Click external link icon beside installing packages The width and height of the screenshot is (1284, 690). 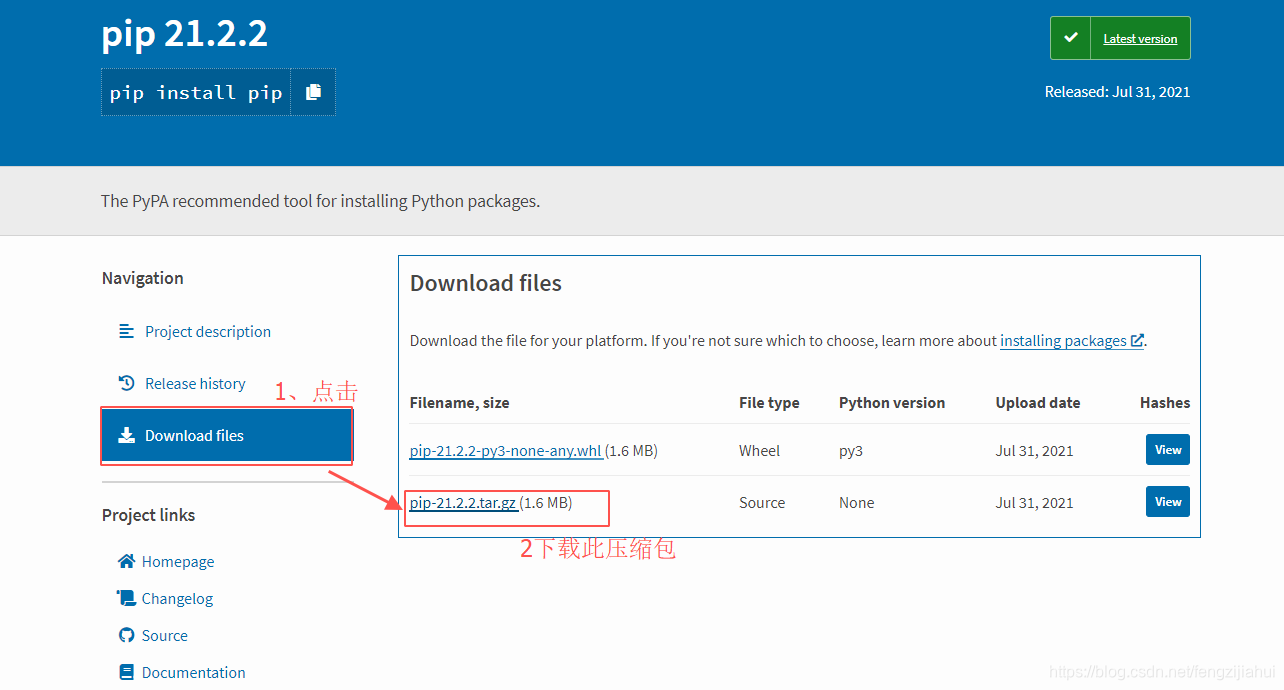pos(1137,340)
